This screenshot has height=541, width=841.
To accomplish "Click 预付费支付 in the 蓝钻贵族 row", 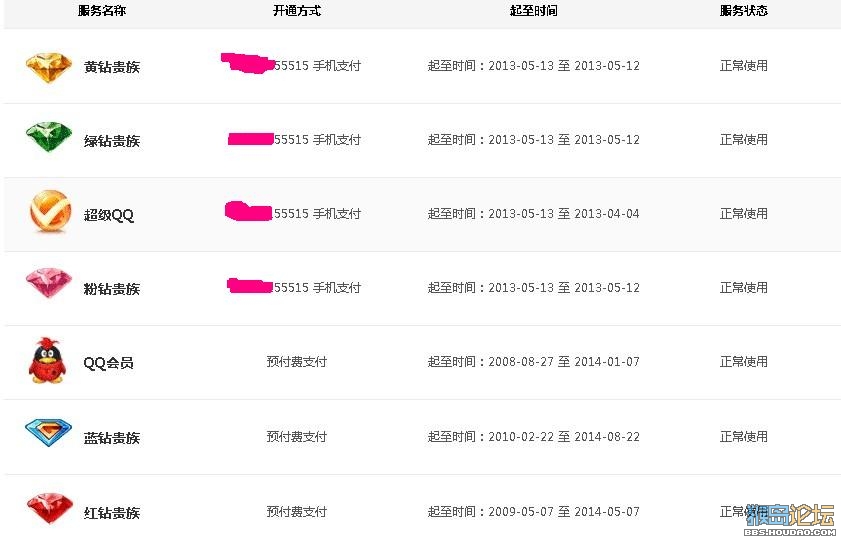I will tap(297, 437).
